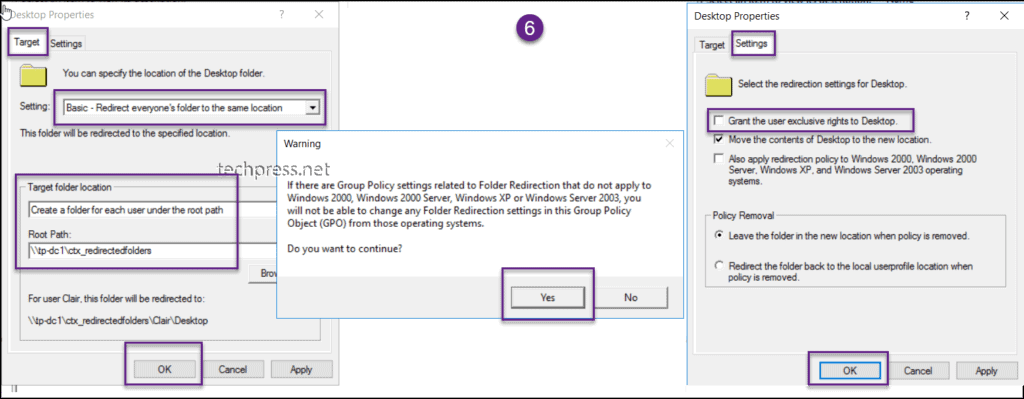Image resolution: width=1024 pixels, height=399 pixels.
Task: Open Target tab in right Desktop Properties window
Action: pos(712,45)
